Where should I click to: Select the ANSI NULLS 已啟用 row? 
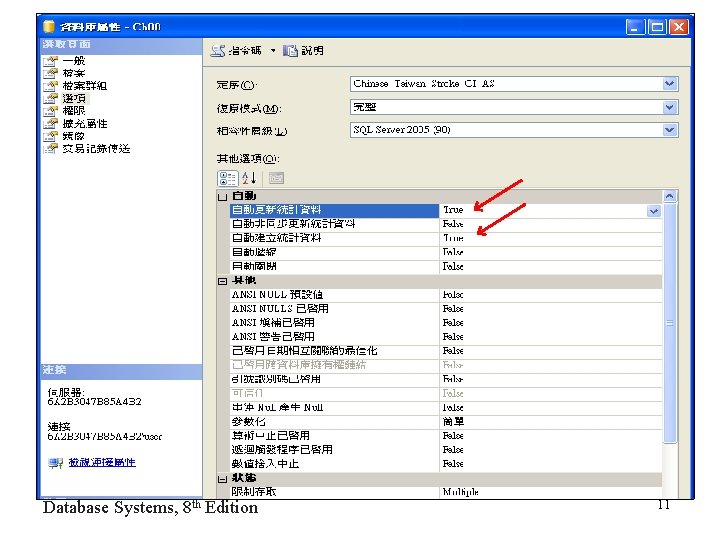coord(445,309)
